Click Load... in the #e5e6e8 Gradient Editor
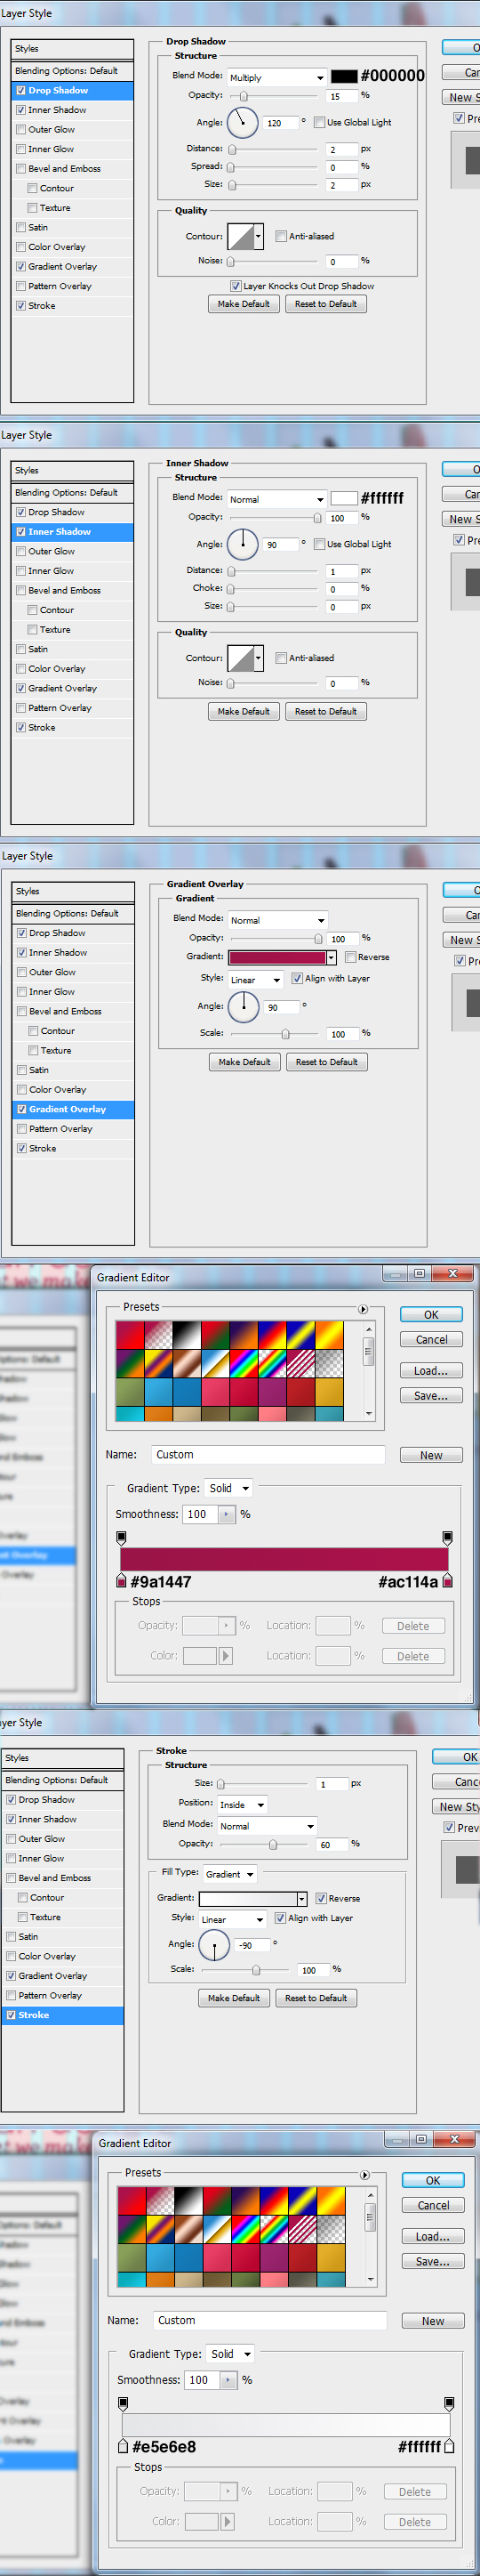 (x=433, y=2237)
